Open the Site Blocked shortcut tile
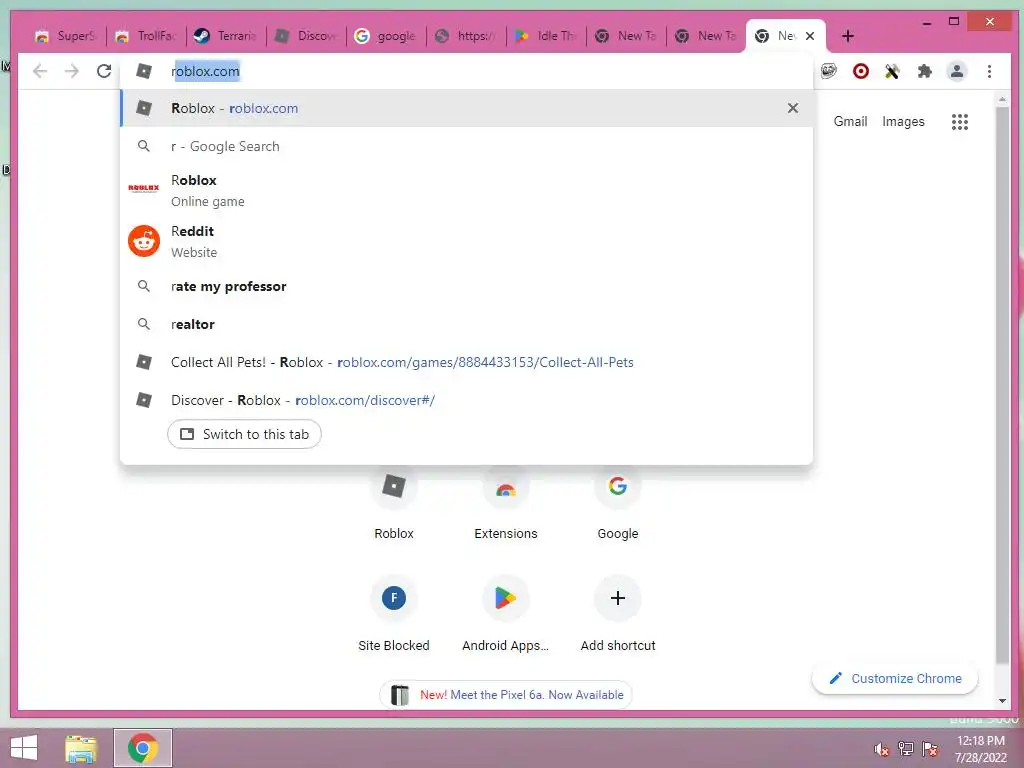This screenshot has width=1024, height=768. tap(394, 614)
